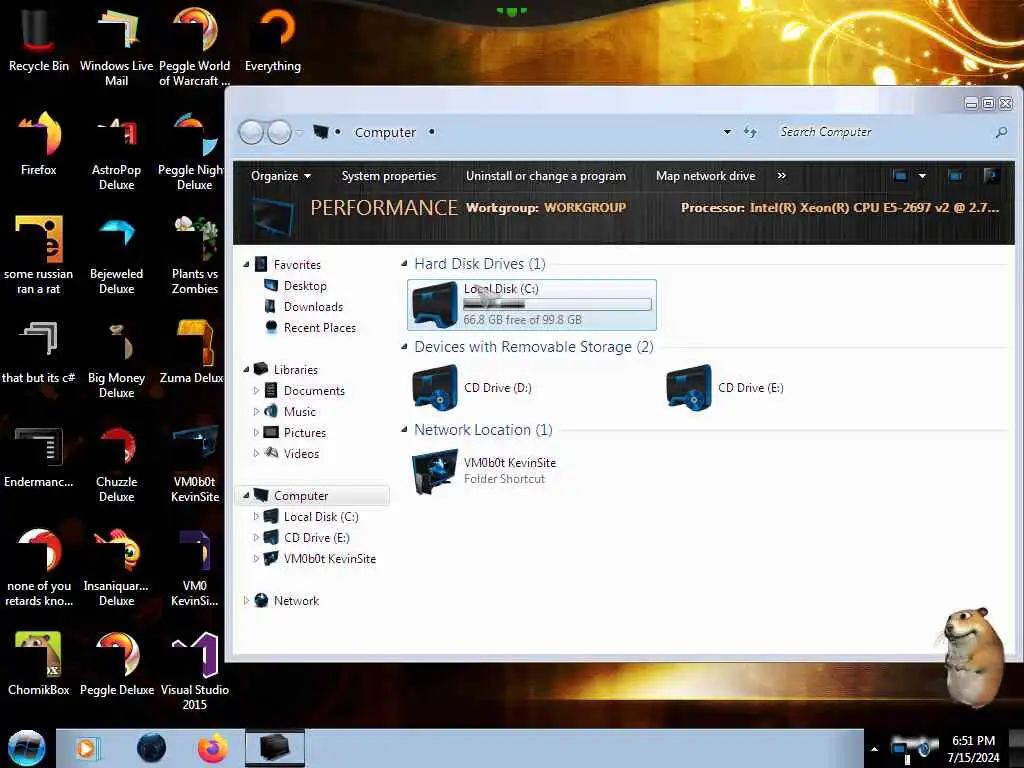Click Map network drive
The height and width of the screenshot is (768, 1024).
click(705, 176)
